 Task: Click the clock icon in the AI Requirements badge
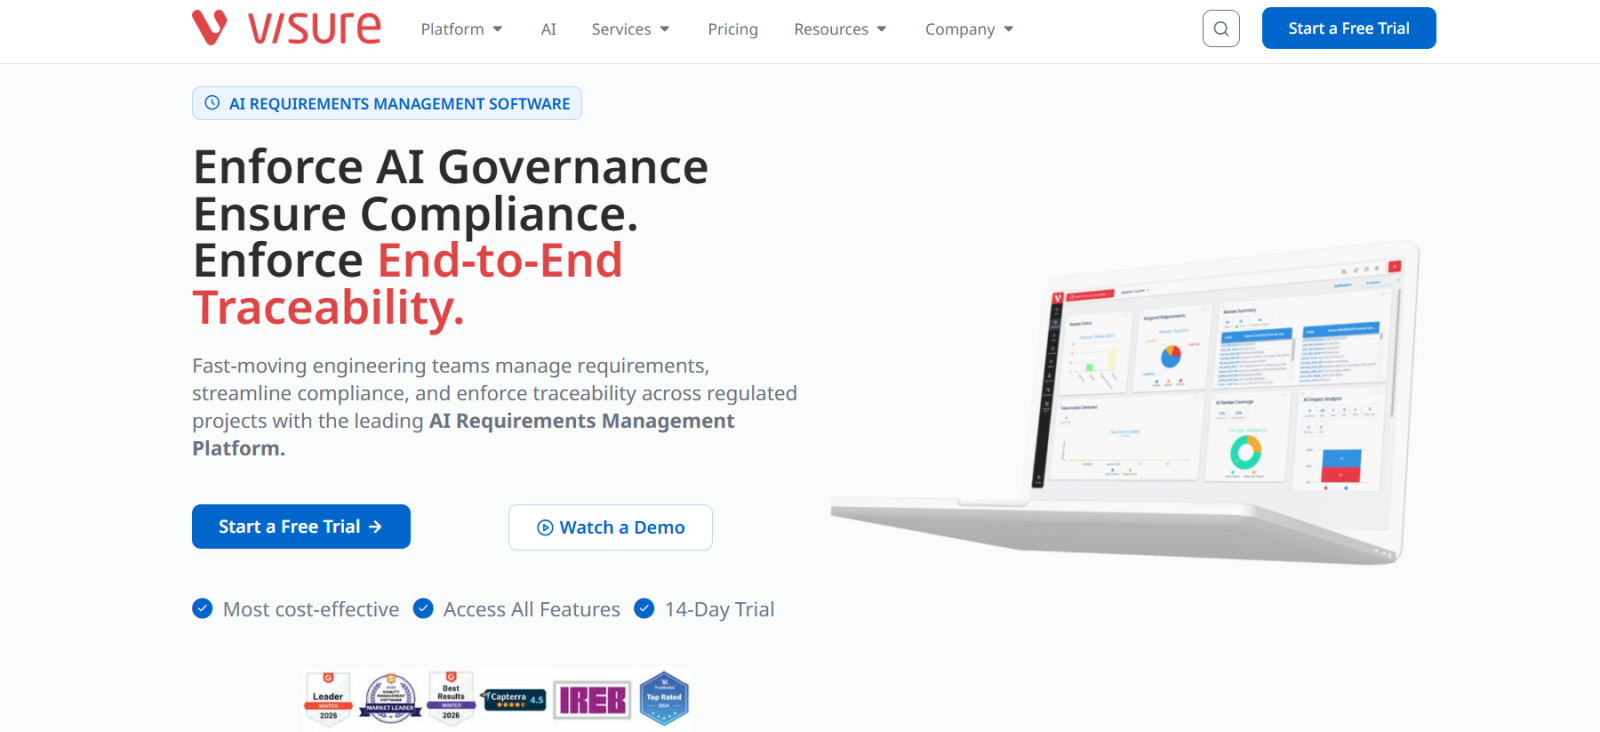[212, 103]
